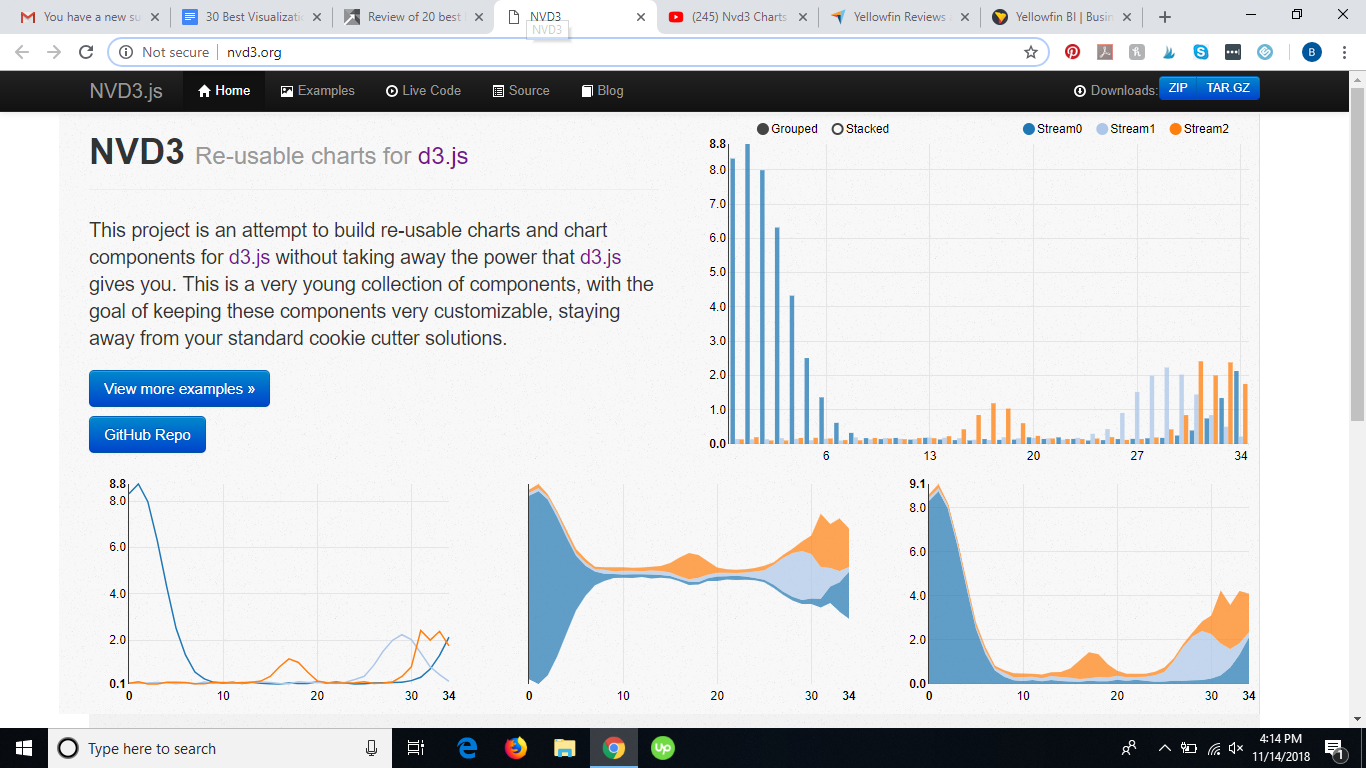Open the browser profile B avatar
Image resolution: width=1366 pixels, height=768 pixels.
click(x=1312, y=52)
